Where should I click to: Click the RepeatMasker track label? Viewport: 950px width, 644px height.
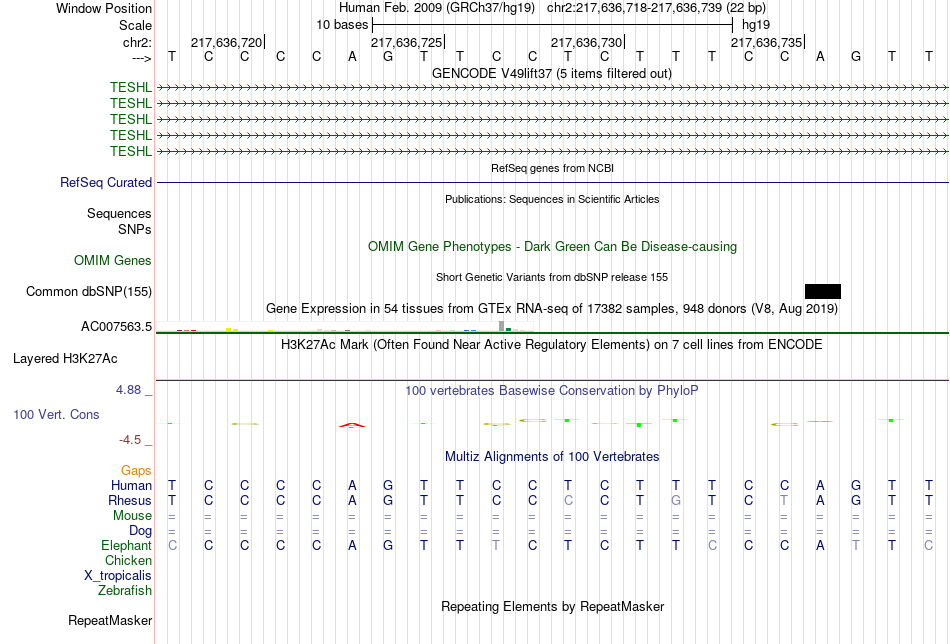click(x=110, y=621)
